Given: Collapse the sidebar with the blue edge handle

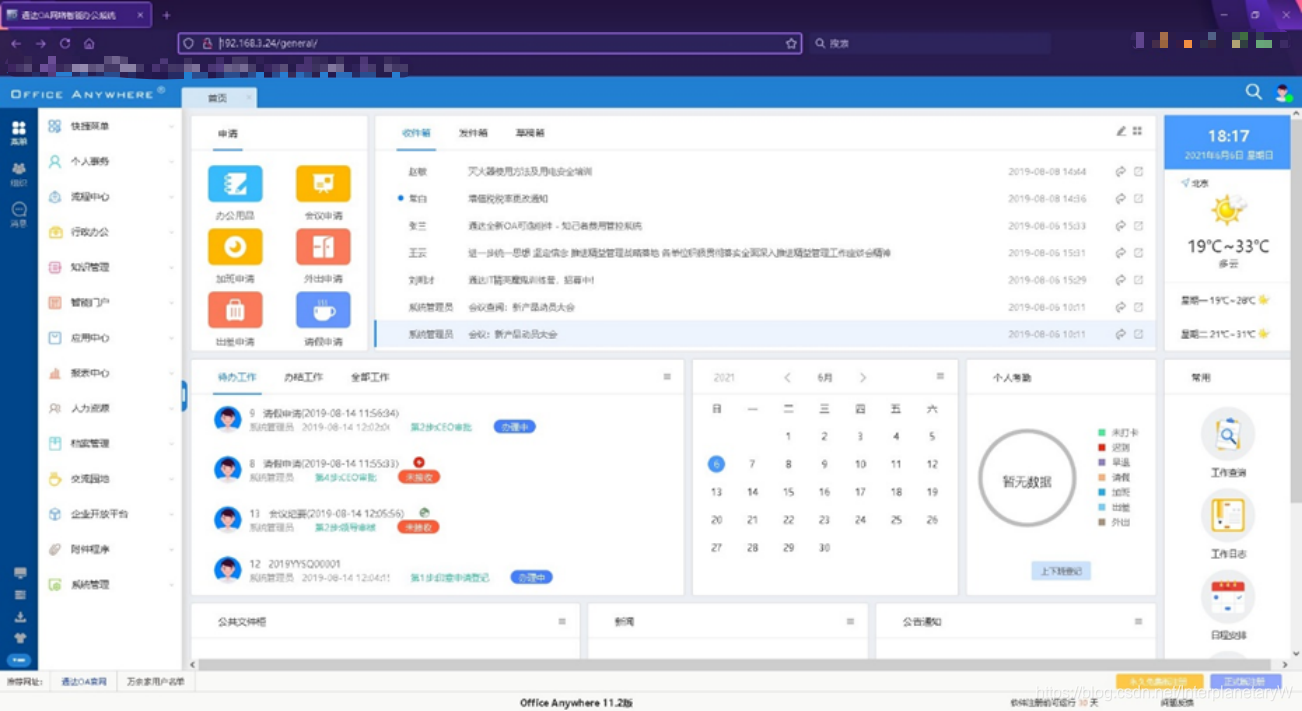Looking at the screenshot, I should [x=184, y=395].
